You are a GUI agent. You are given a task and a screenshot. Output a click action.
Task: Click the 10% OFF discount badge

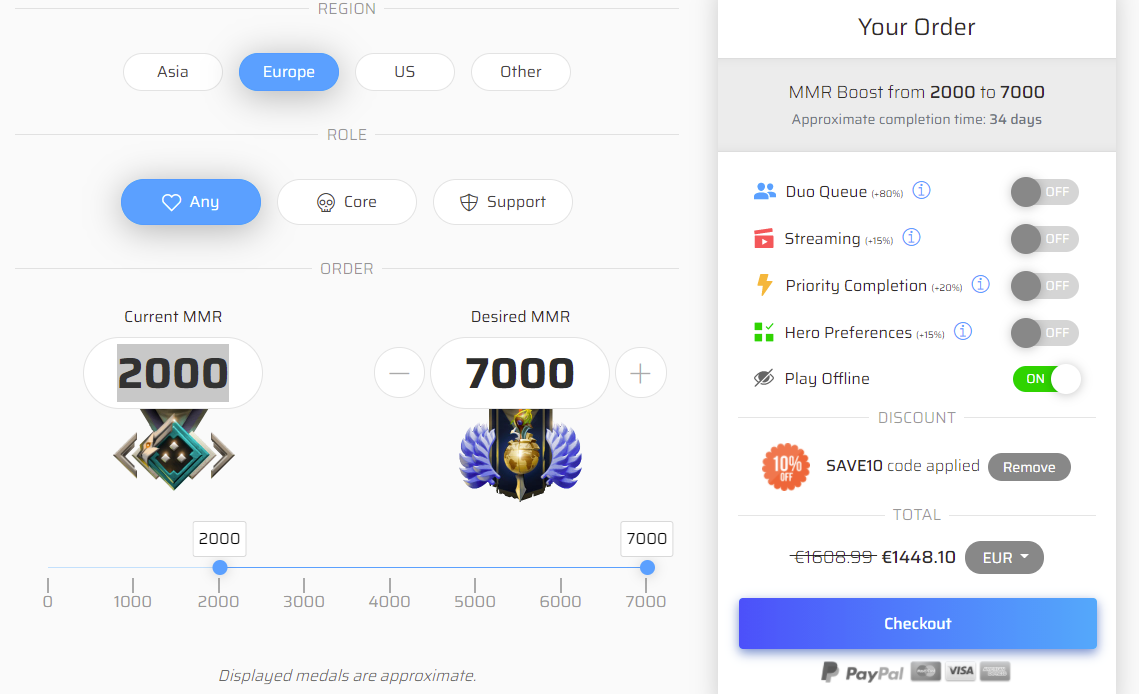[x=786, y=467]
